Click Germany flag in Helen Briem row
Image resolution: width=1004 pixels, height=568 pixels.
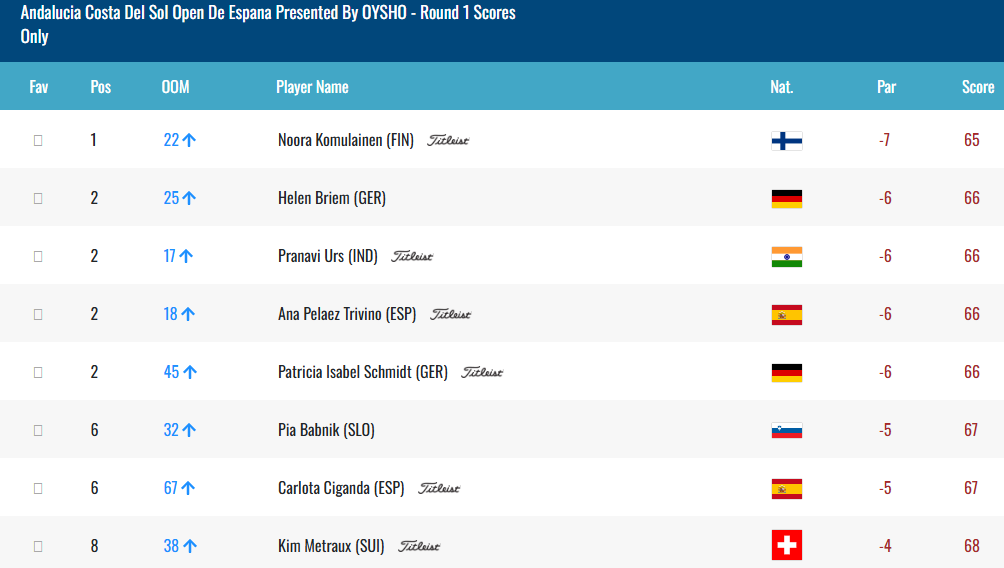[x=786, y=198]
